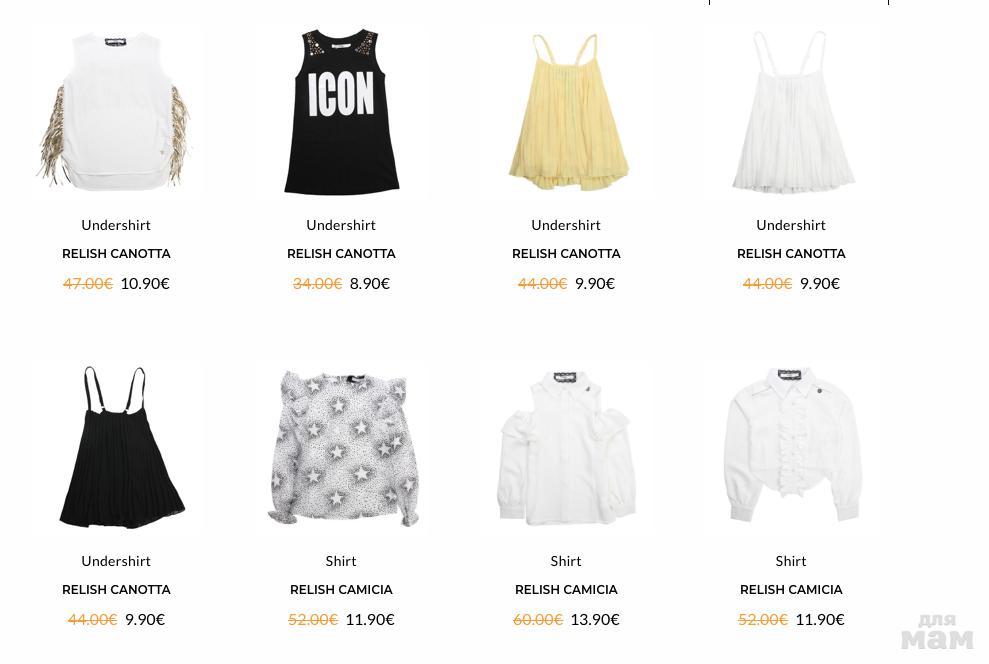Viewport: 989px width, 664px height.
Task: Open the white ruffle-front shirt image
Action: pyautogui.click(x=792, y=445)
